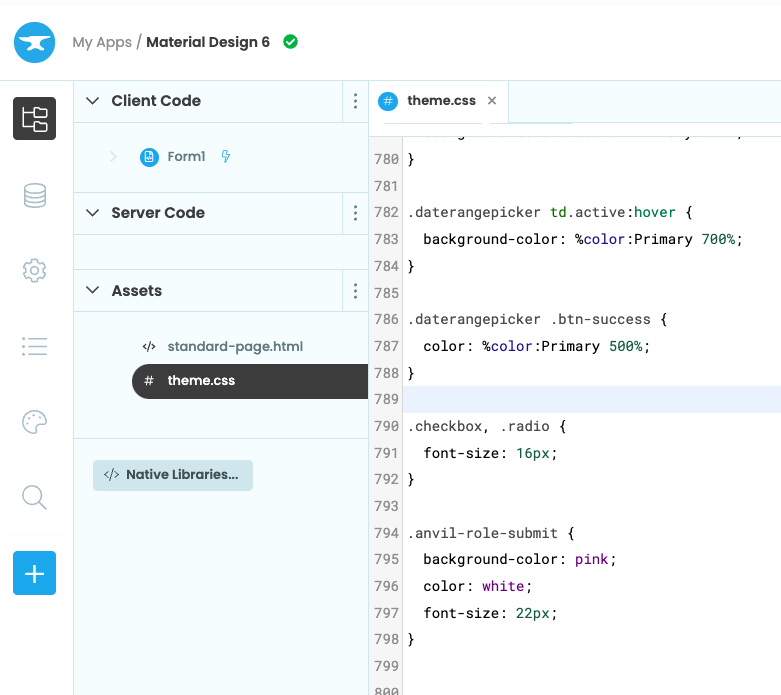Open the Theme palette icon
The image size is (781, 695).
point(35,422)
